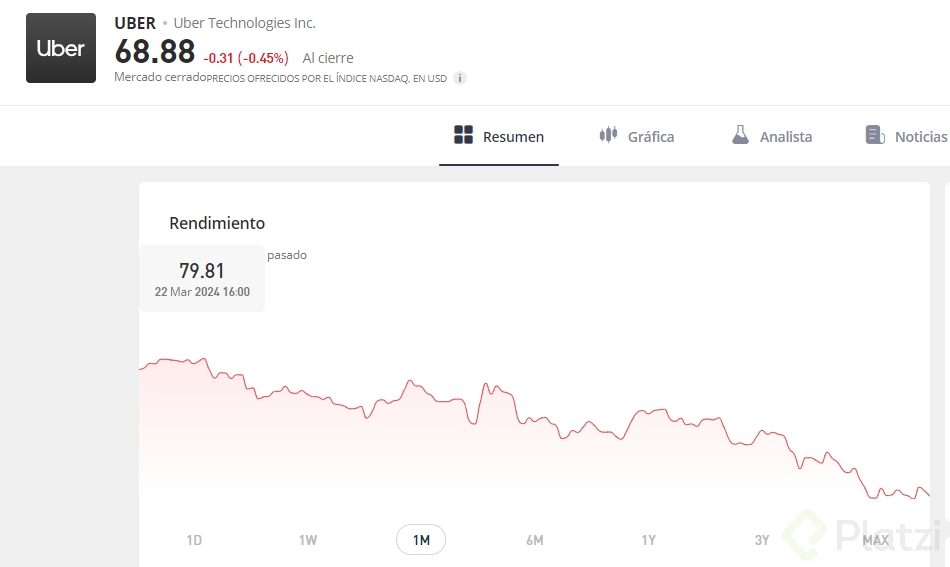This screenshot has width=950, height=567.
Task: Click the info icon beside NASDAQ disclaimer
Action: [x=460, y=78]
